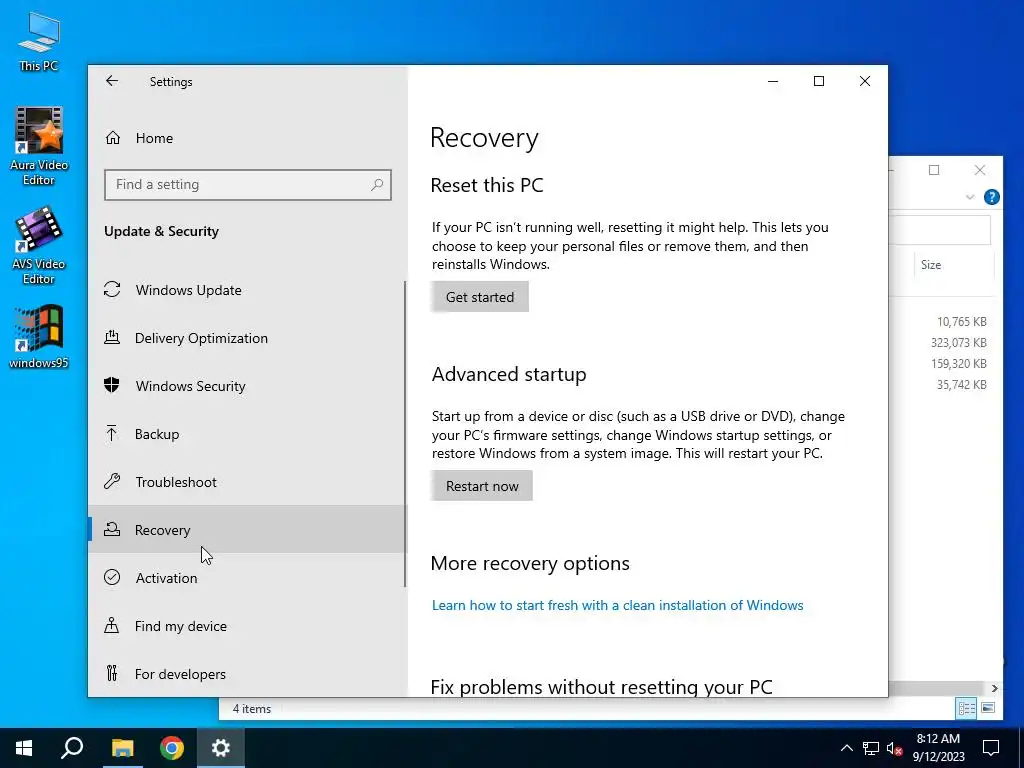Select Recovery in the sidebar
The height and width of the screenshot is (768, 1024).
247,530
